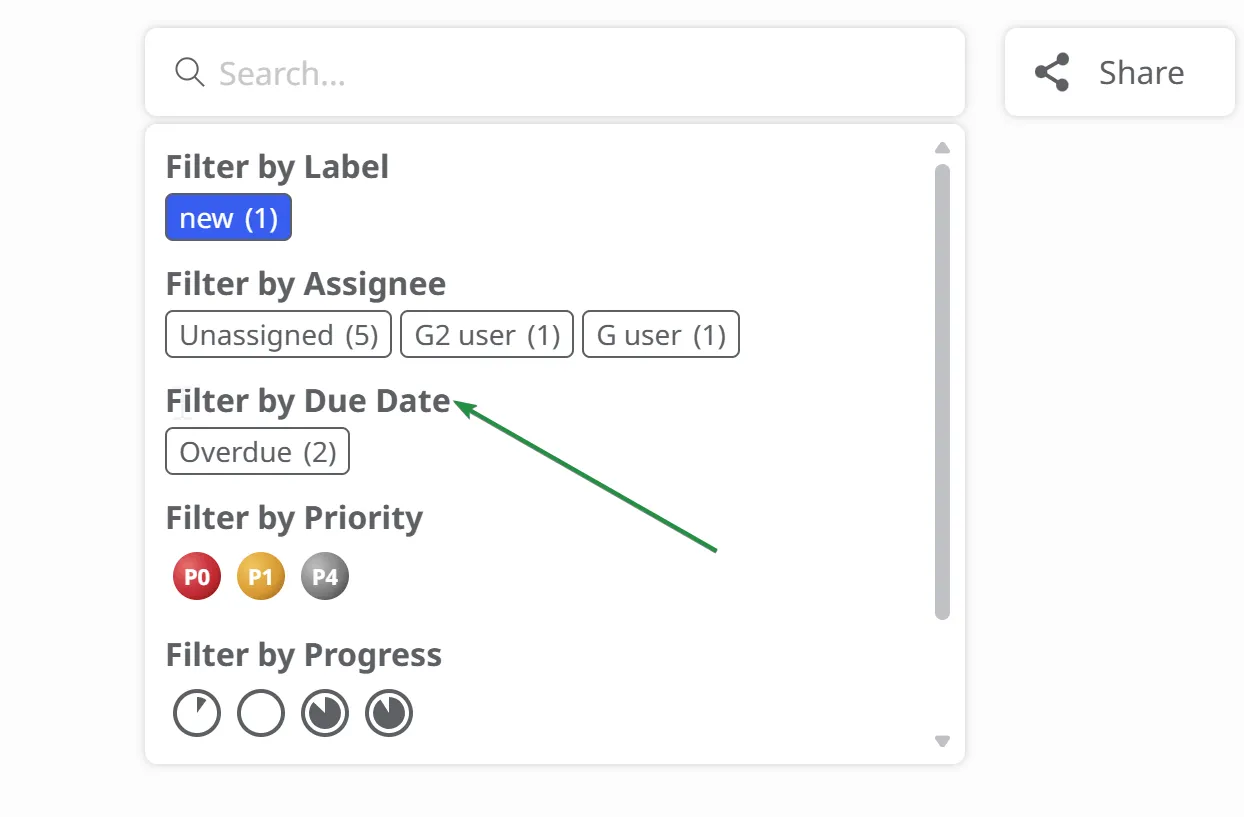Filter by the gray P4 priority

click(325, 577)
